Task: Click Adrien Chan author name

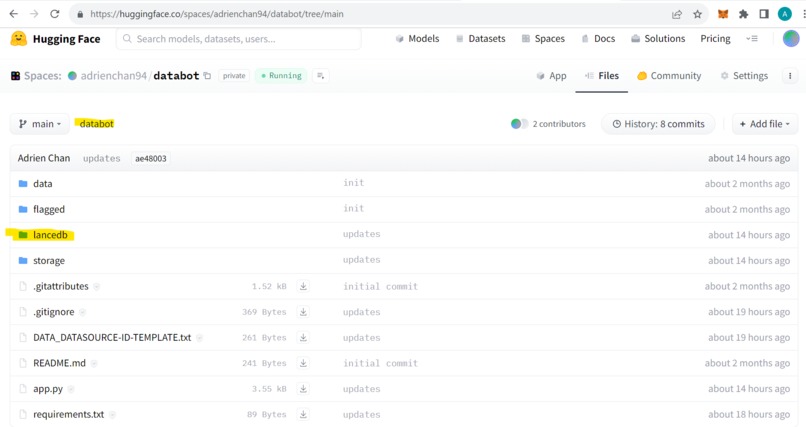Action: pos(44,158)
